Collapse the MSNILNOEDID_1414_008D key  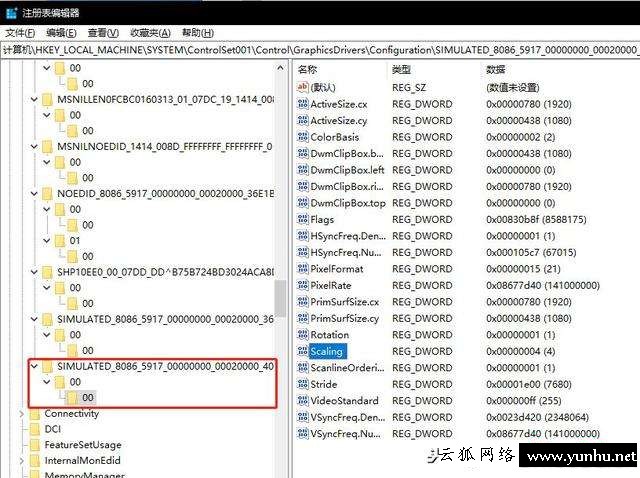point(34,147)
